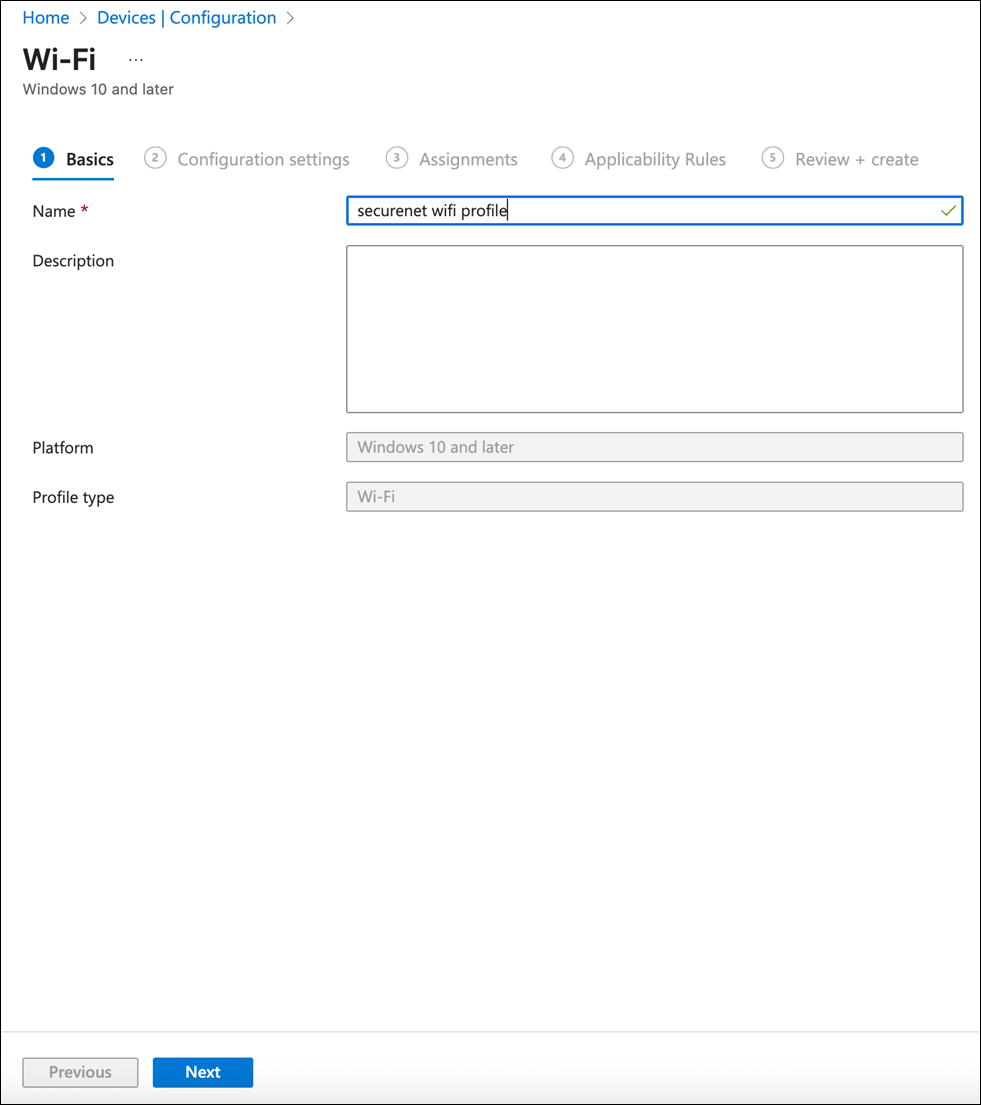
Task: Open the Configuration settings tab label
Action: click(263, 159)
